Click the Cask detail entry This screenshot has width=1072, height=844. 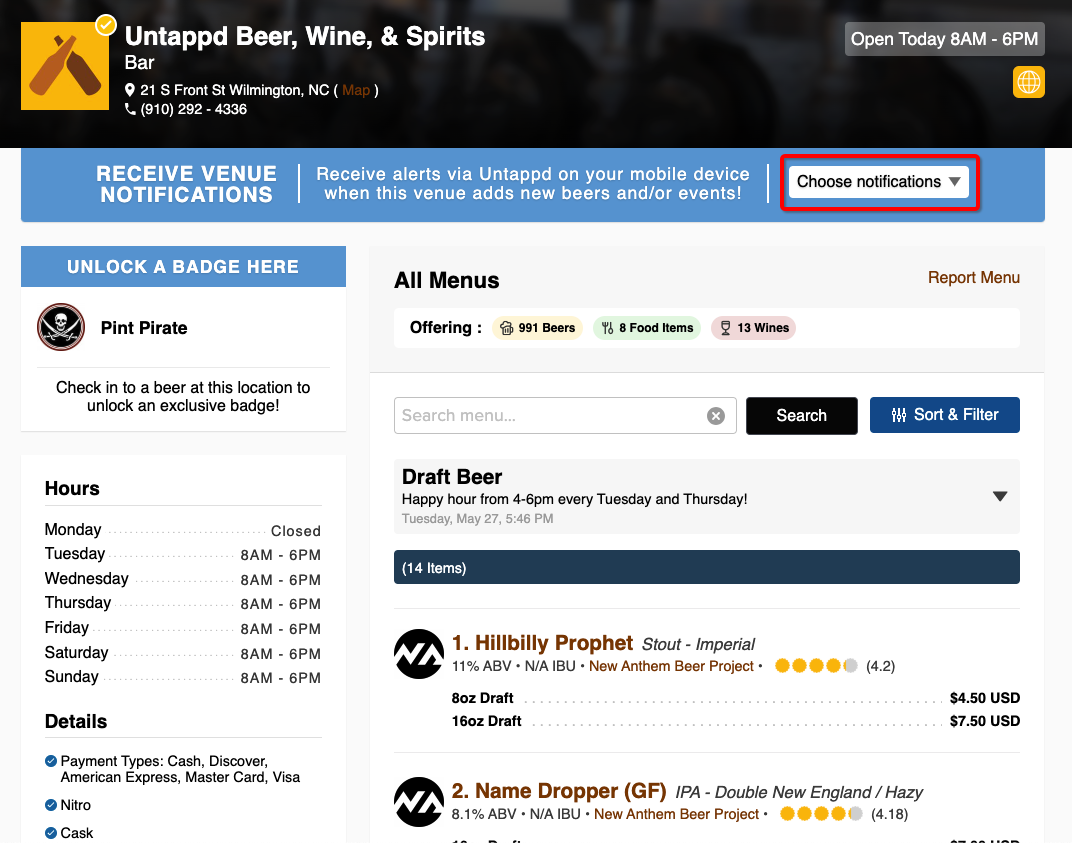[x=69, y=833]
